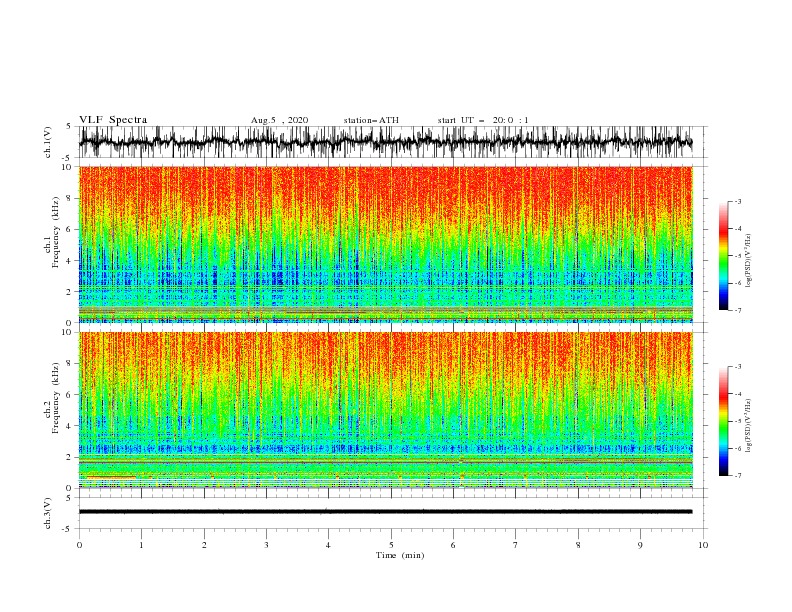The width and height of the screenshot is (792, 612).
Task: Click time axis tick label "4"
Action: click(x=328, y=545)
